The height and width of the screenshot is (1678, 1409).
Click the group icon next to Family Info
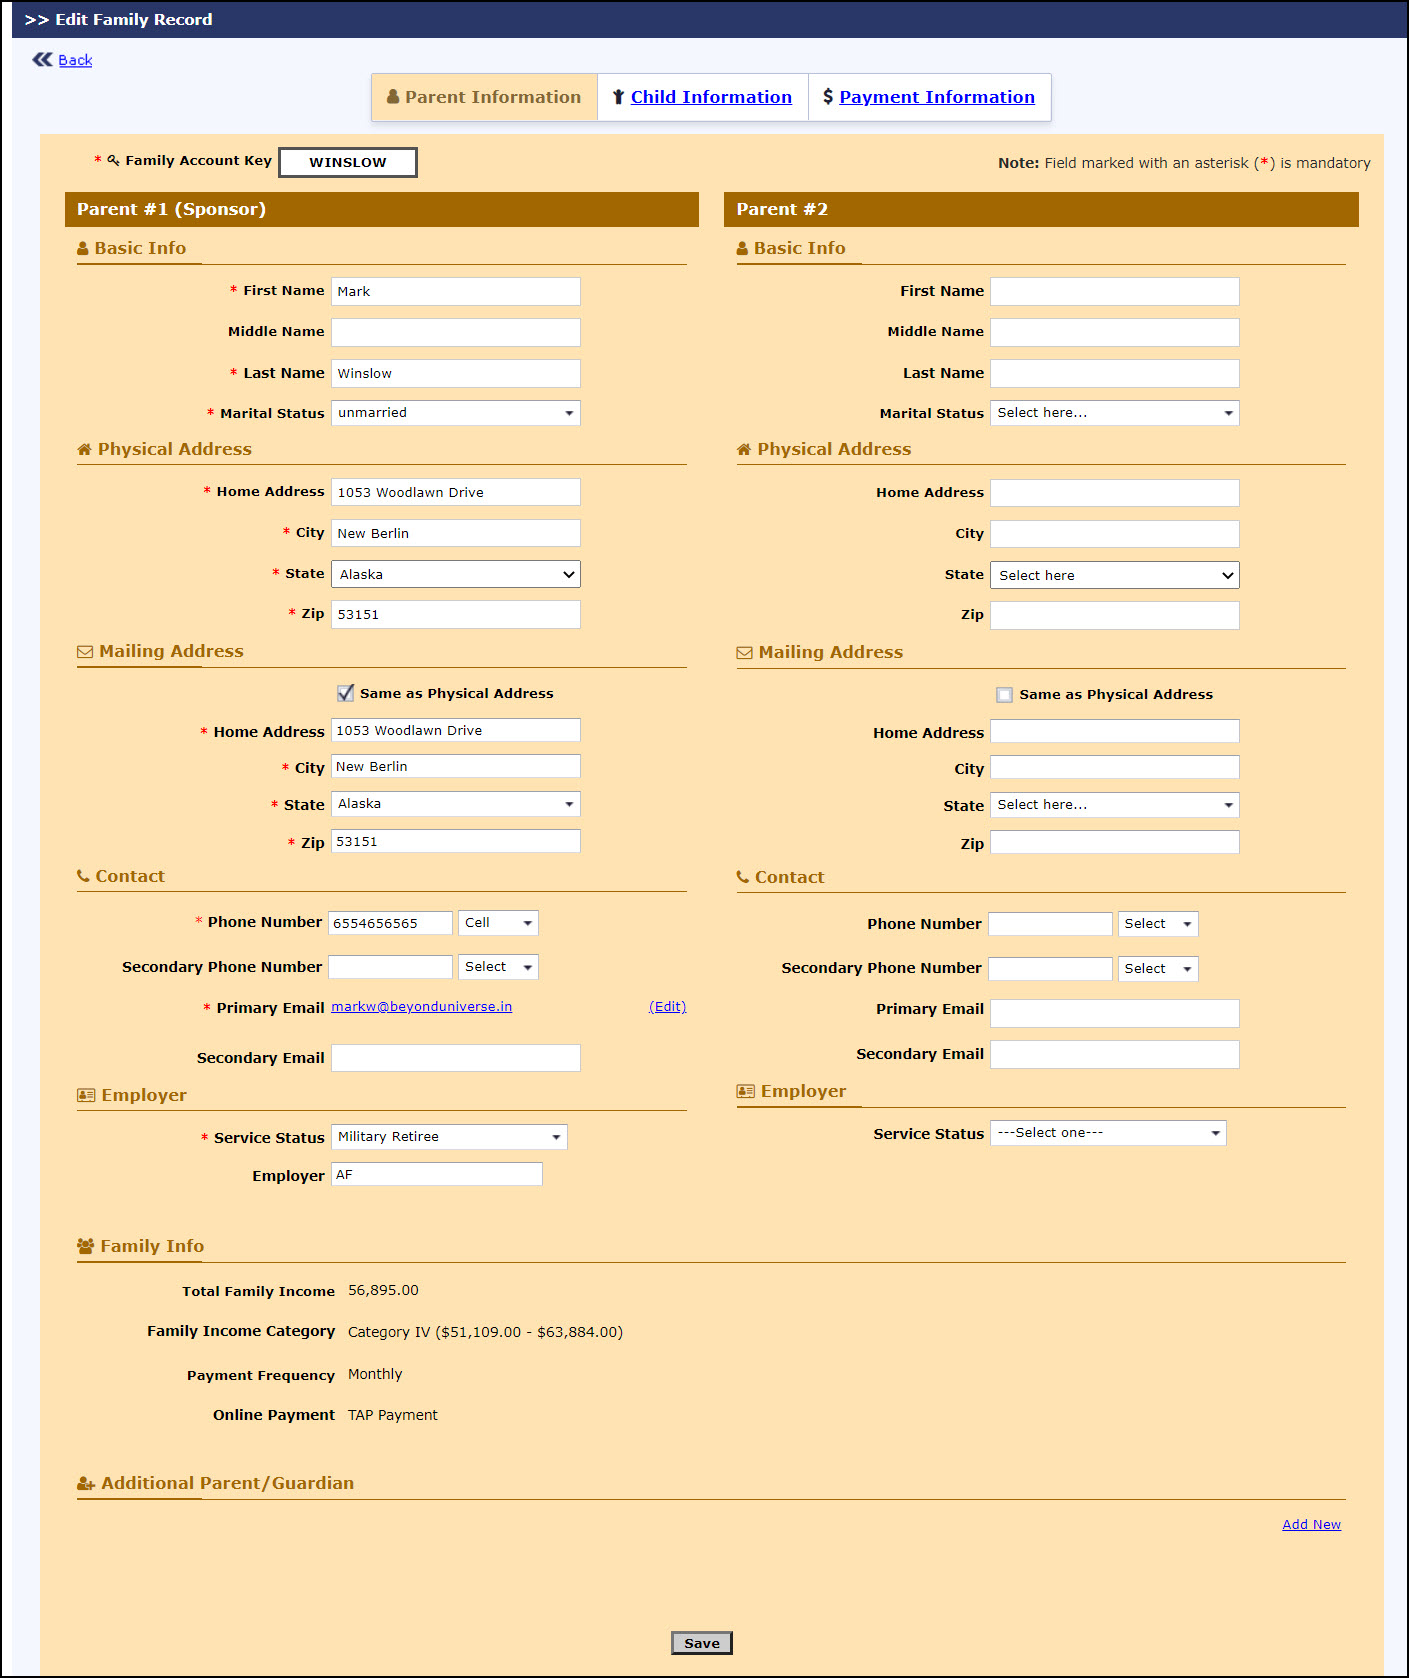click(x=86, y=1246)
